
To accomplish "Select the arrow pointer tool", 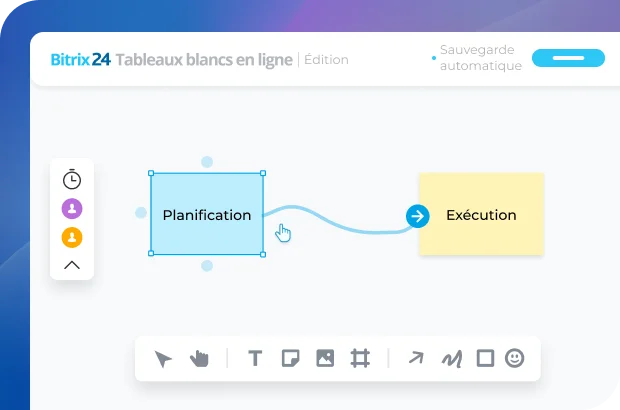I will [x=163, y=358].
